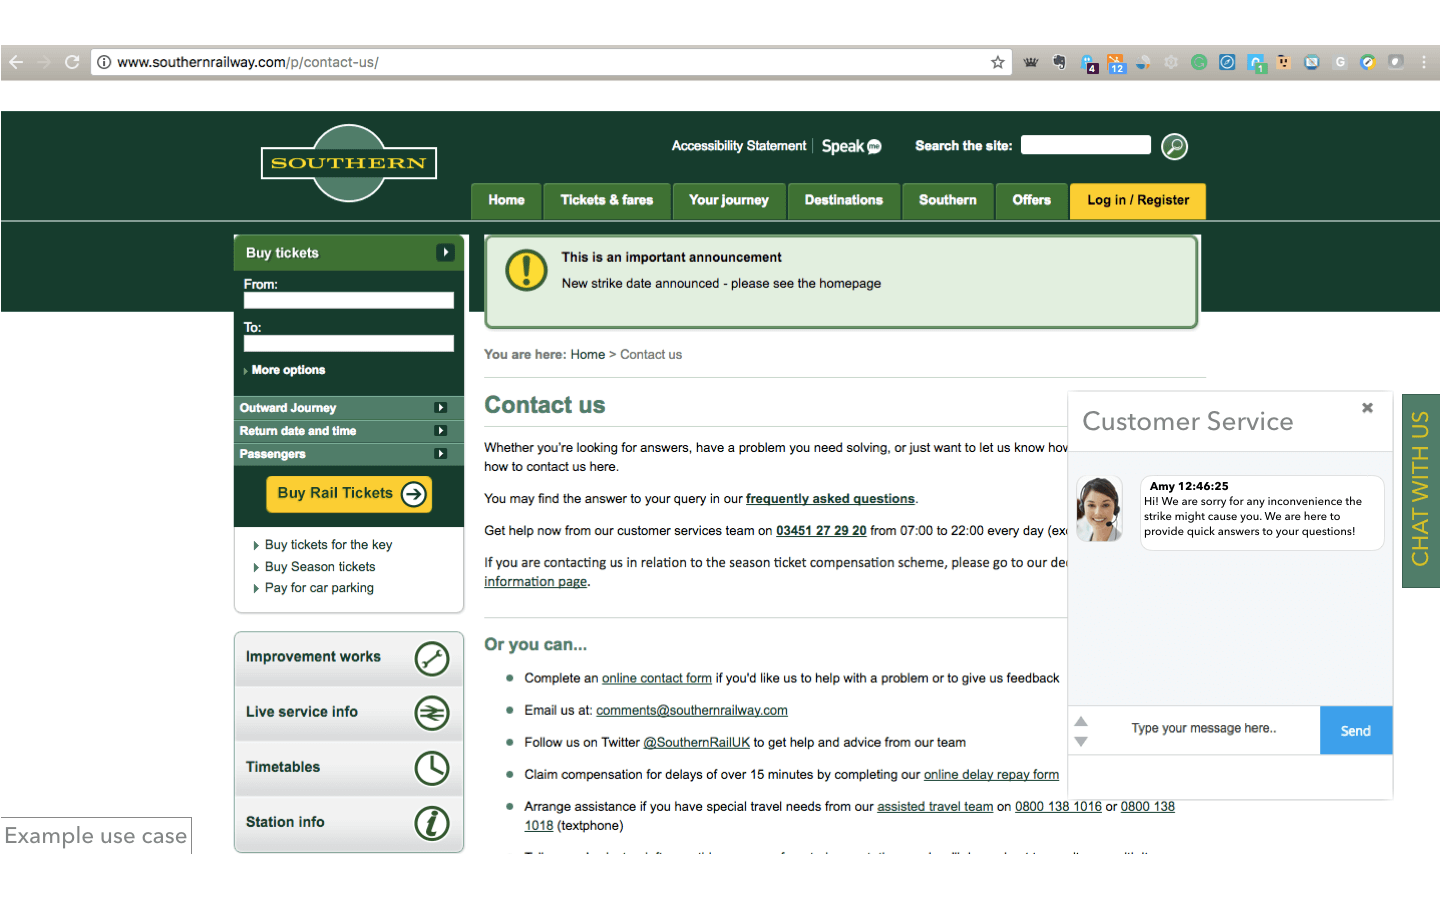Reload the page with the refresh icon

click(72, 62)
